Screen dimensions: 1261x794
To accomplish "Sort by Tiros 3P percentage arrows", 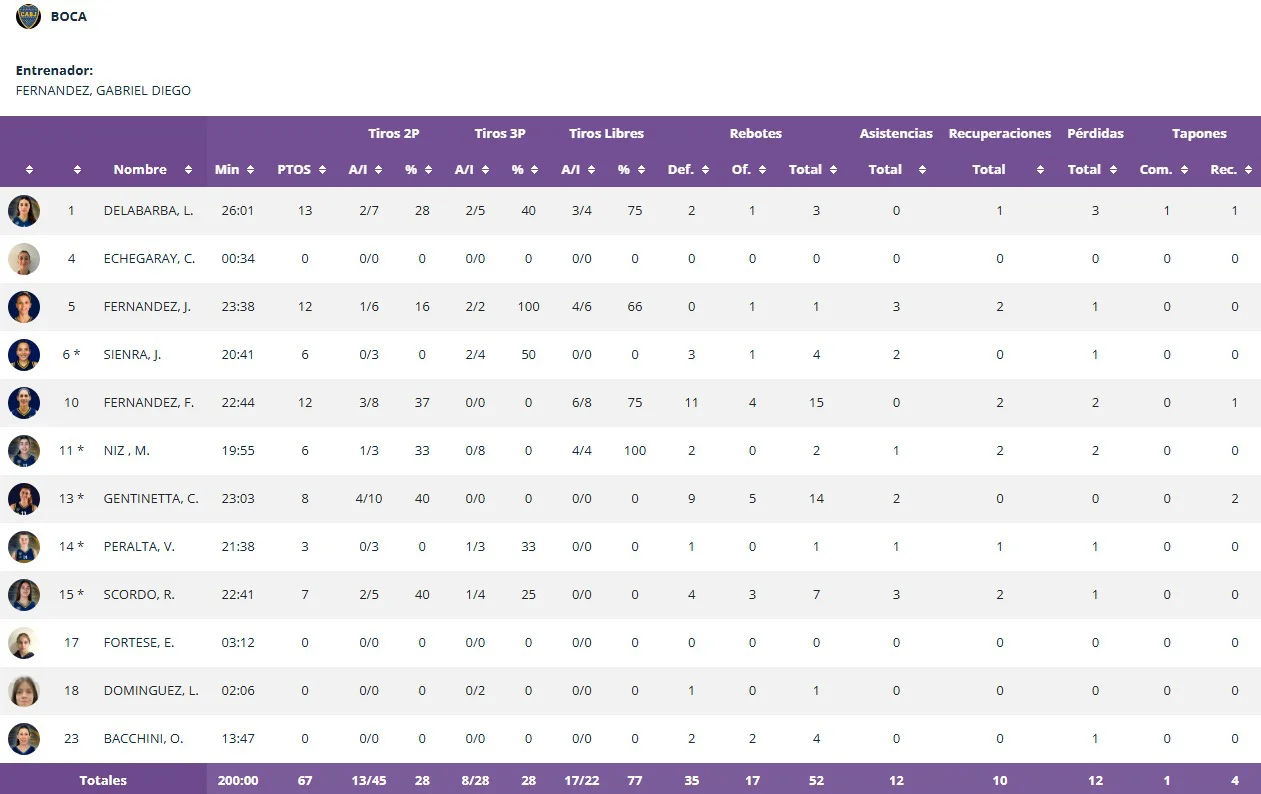I will pos(535,170).
